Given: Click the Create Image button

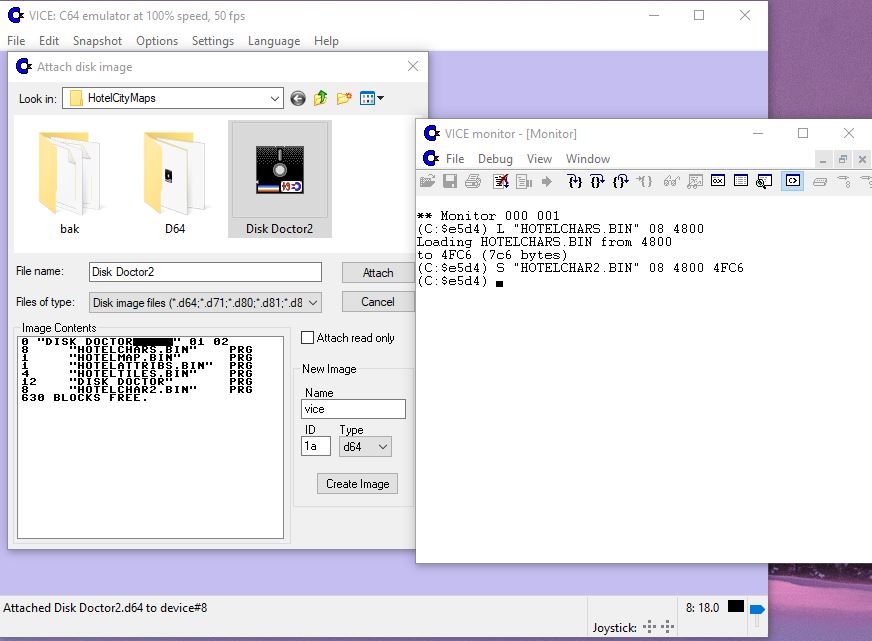Looking at the screenshot, I should pos(358,484).
